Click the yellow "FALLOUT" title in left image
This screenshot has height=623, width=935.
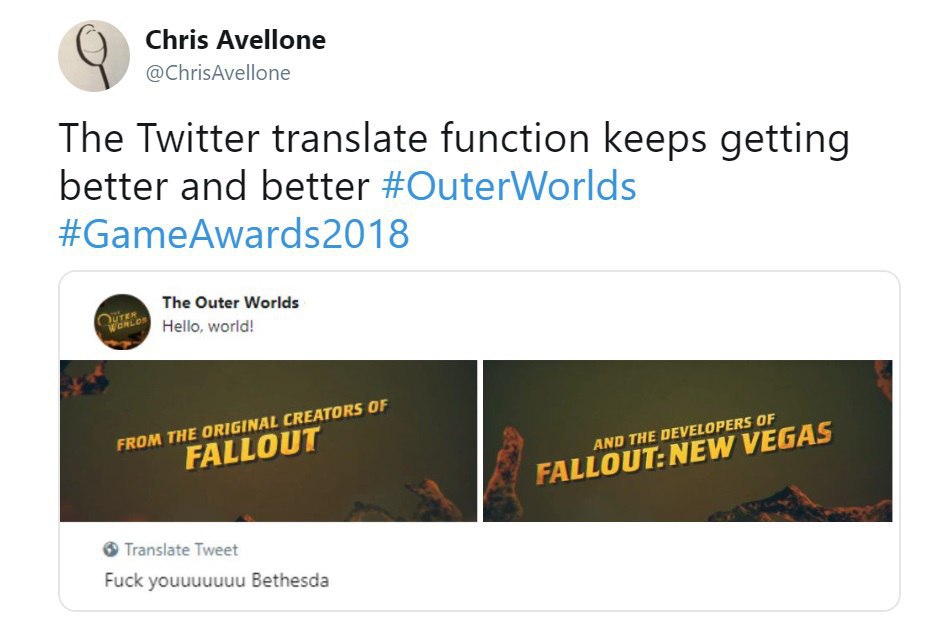(251, 448)
